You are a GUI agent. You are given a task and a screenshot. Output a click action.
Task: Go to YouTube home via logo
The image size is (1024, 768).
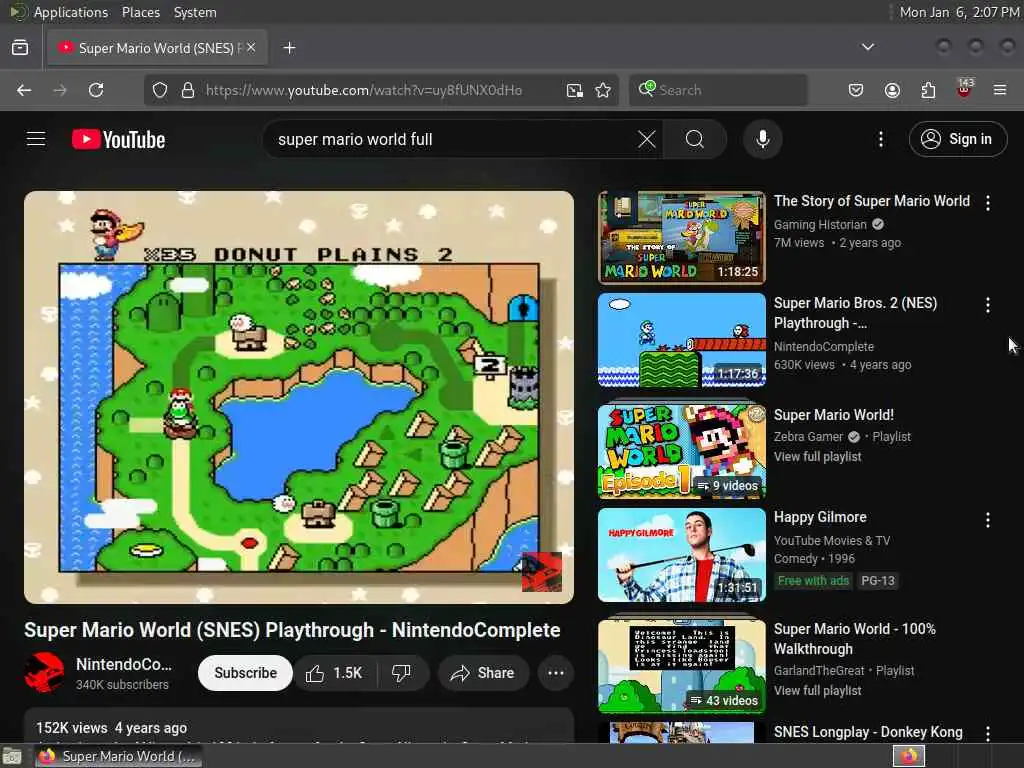[x=118, y=139]
